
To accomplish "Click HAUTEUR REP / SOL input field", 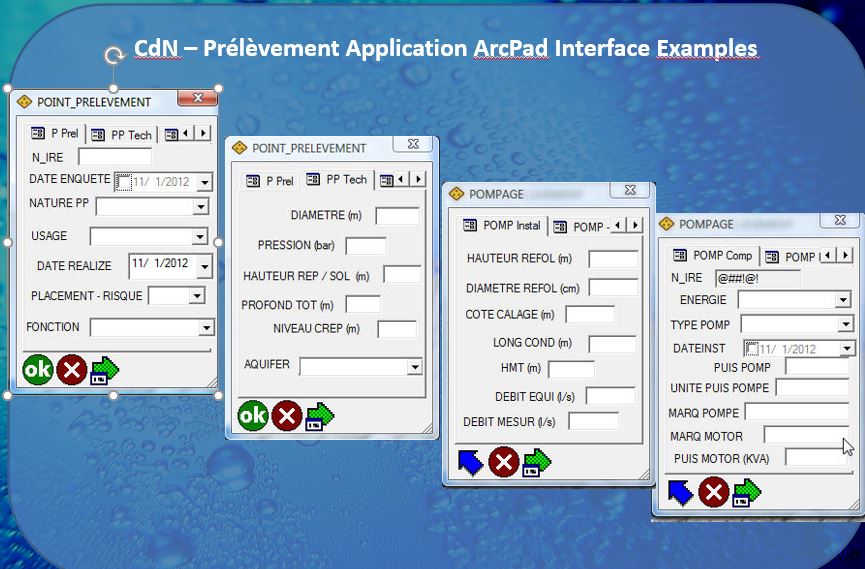I will 402,275.
